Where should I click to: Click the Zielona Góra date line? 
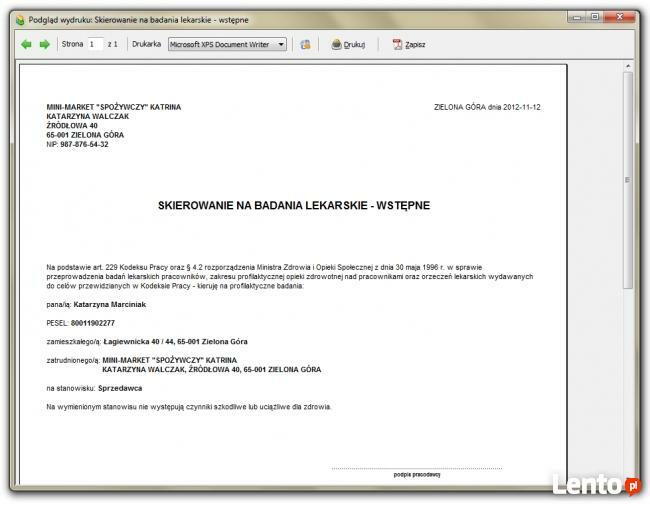[x=487, y=106]
